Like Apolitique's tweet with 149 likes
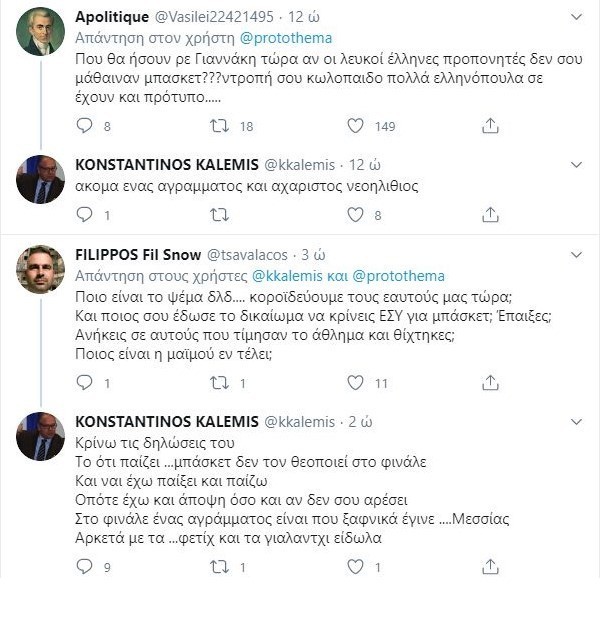This screenshot has width=600, height=620. click(x=355, y=126)
